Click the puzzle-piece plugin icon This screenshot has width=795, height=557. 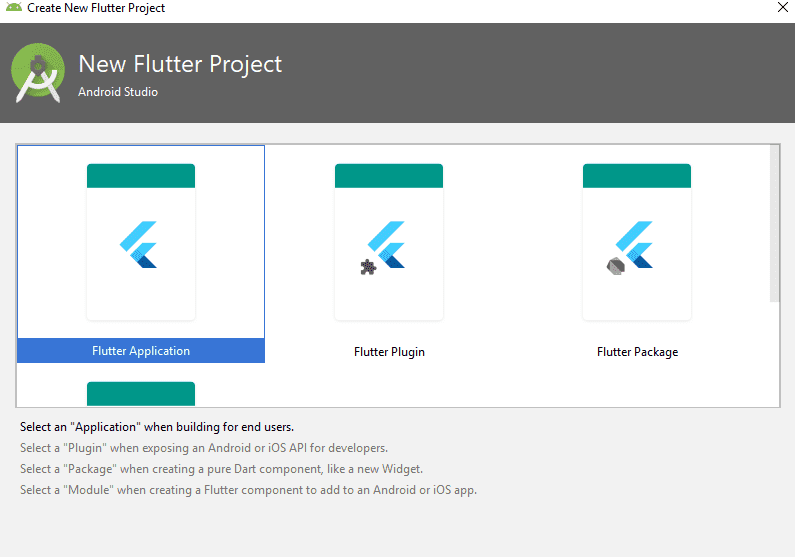pos(368,267)
